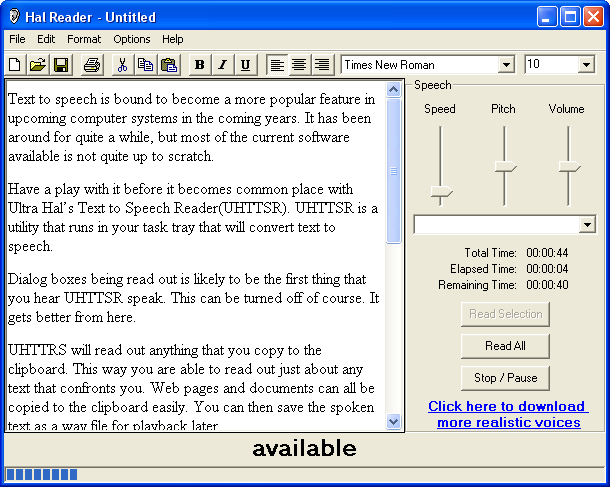Image resolution: width=610 pixels, height=487 pixels.
Task: Toggle underline formatting
Action: tap(245, 65)
